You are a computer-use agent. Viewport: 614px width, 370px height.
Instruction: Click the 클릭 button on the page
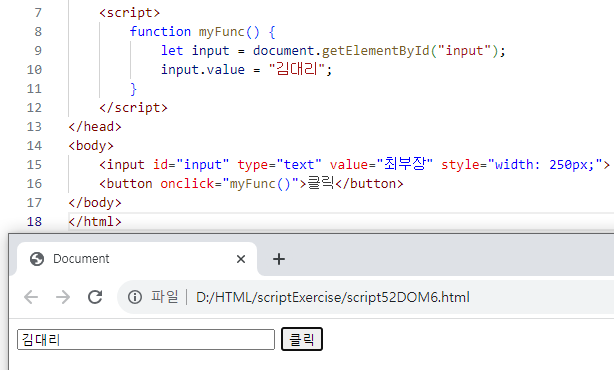[302, 339]
